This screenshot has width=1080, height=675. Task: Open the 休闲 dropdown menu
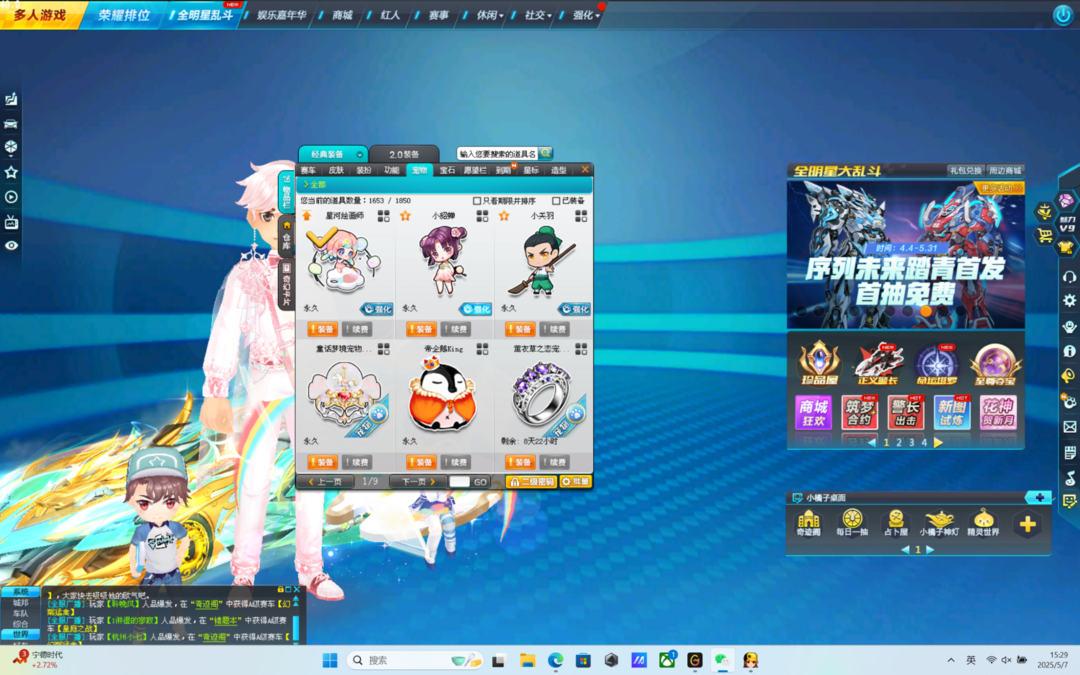coord(490,15)
